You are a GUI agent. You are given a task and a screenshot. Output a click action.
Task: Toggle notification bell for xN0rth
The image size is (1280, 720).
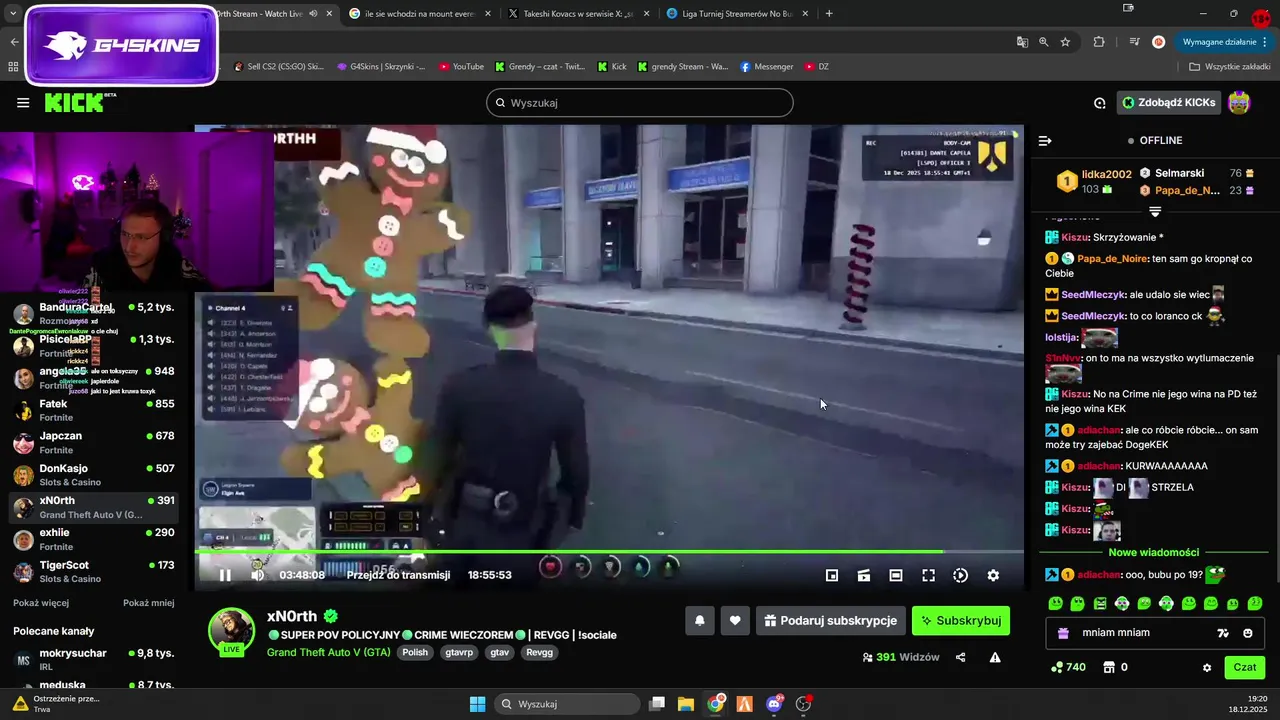click(700, 621)
